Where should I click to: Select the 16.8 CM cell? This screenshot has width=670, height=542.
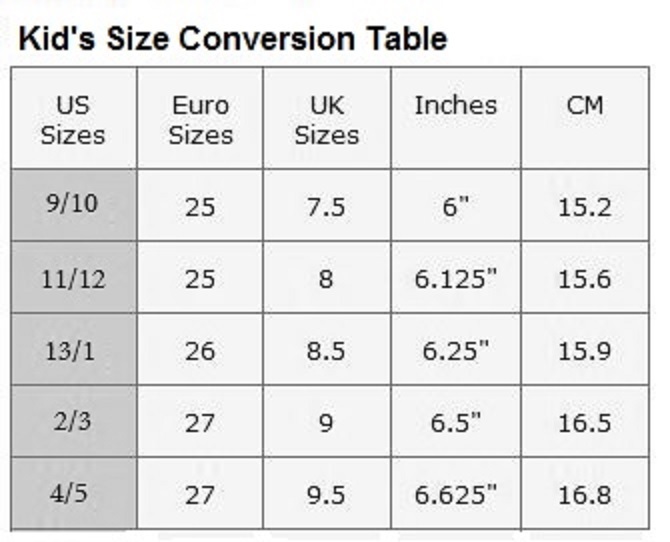coord(585,495)
